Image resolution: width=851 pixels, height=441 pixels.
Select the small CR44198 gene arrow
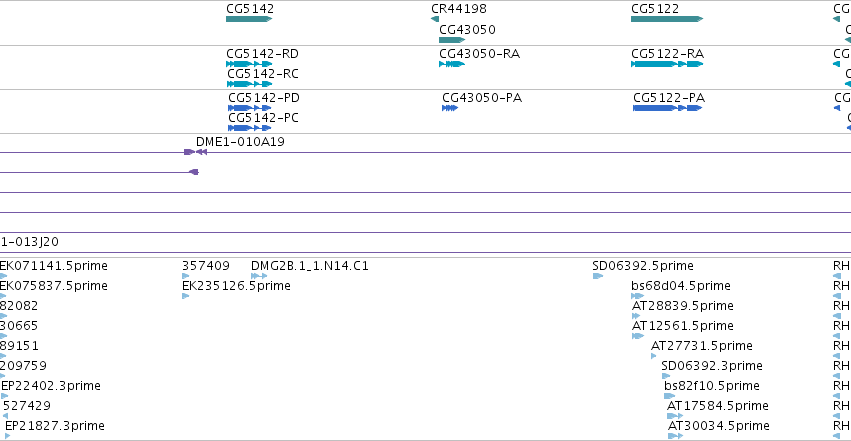[x=435, y=19]
